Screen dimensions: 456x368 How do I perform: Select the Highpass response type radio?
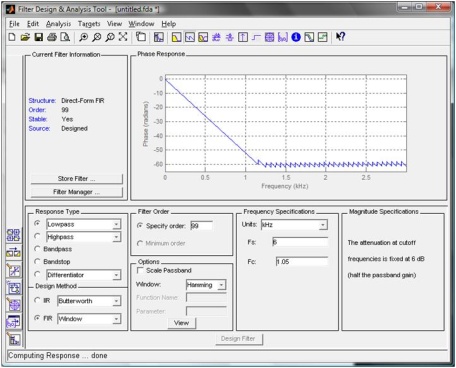click(x=37, y=236)
